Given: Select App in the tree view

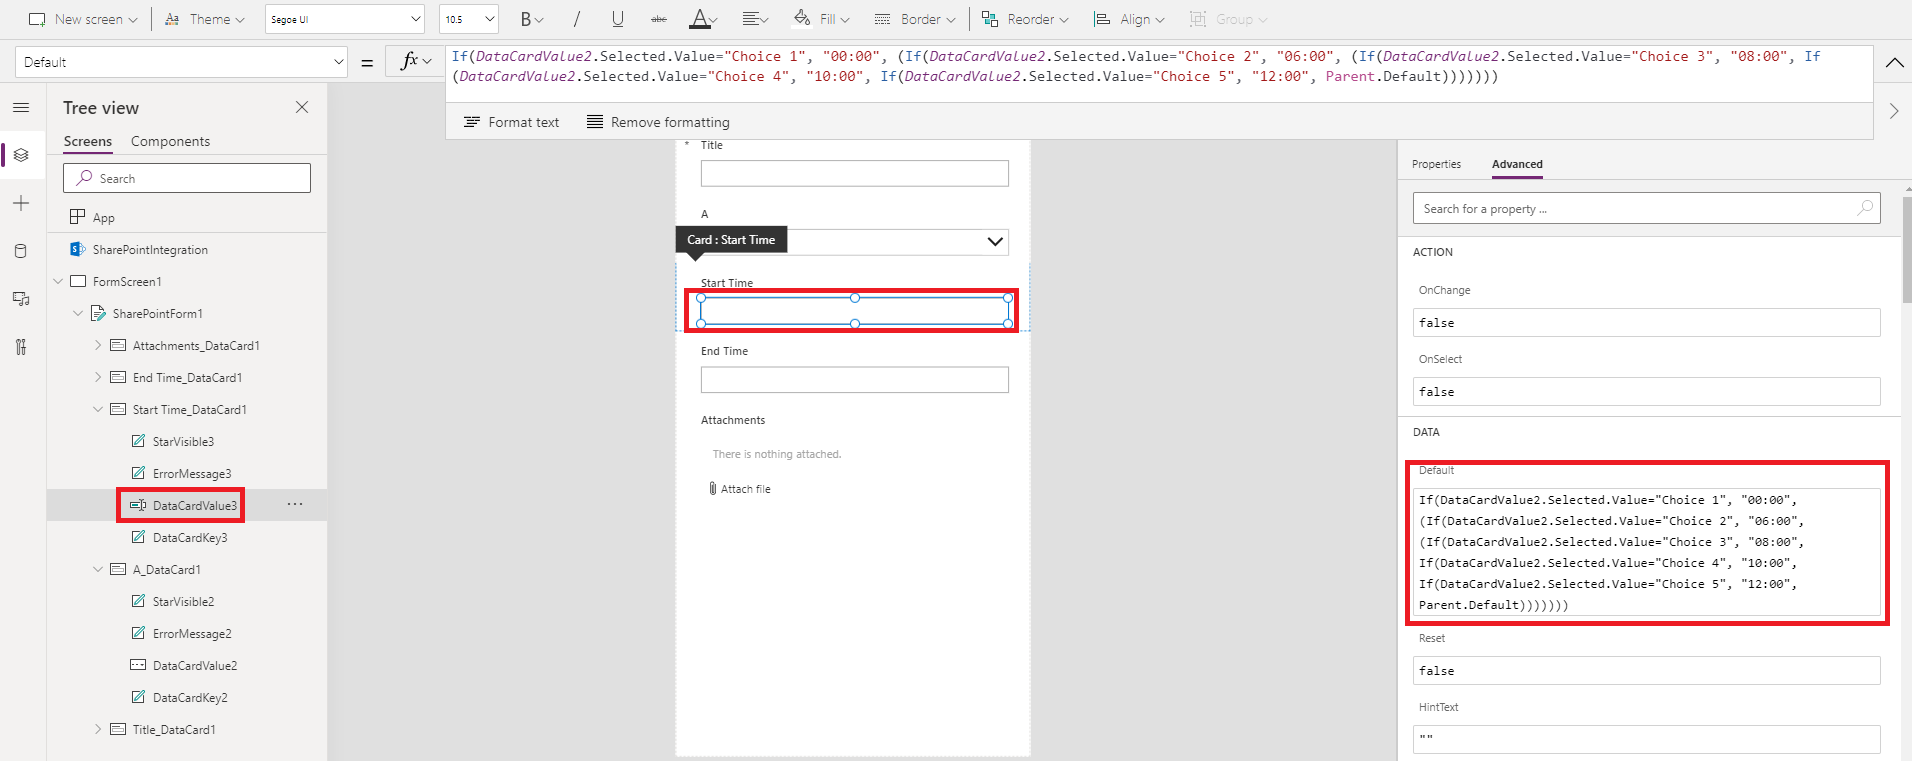Looking at the screenshot, I should [x=92, y=217].
